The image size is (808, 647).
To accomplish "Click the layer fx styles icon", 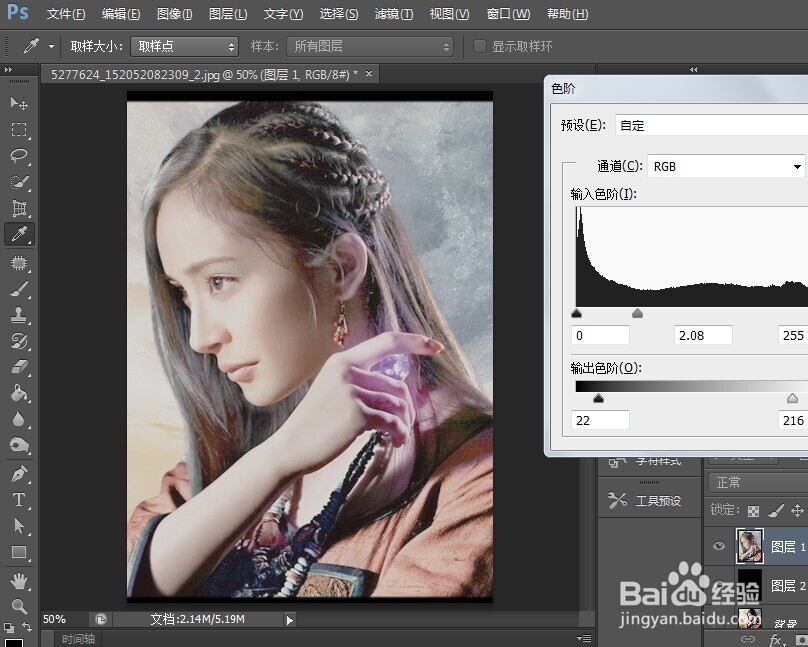I will tap(776, 640).
